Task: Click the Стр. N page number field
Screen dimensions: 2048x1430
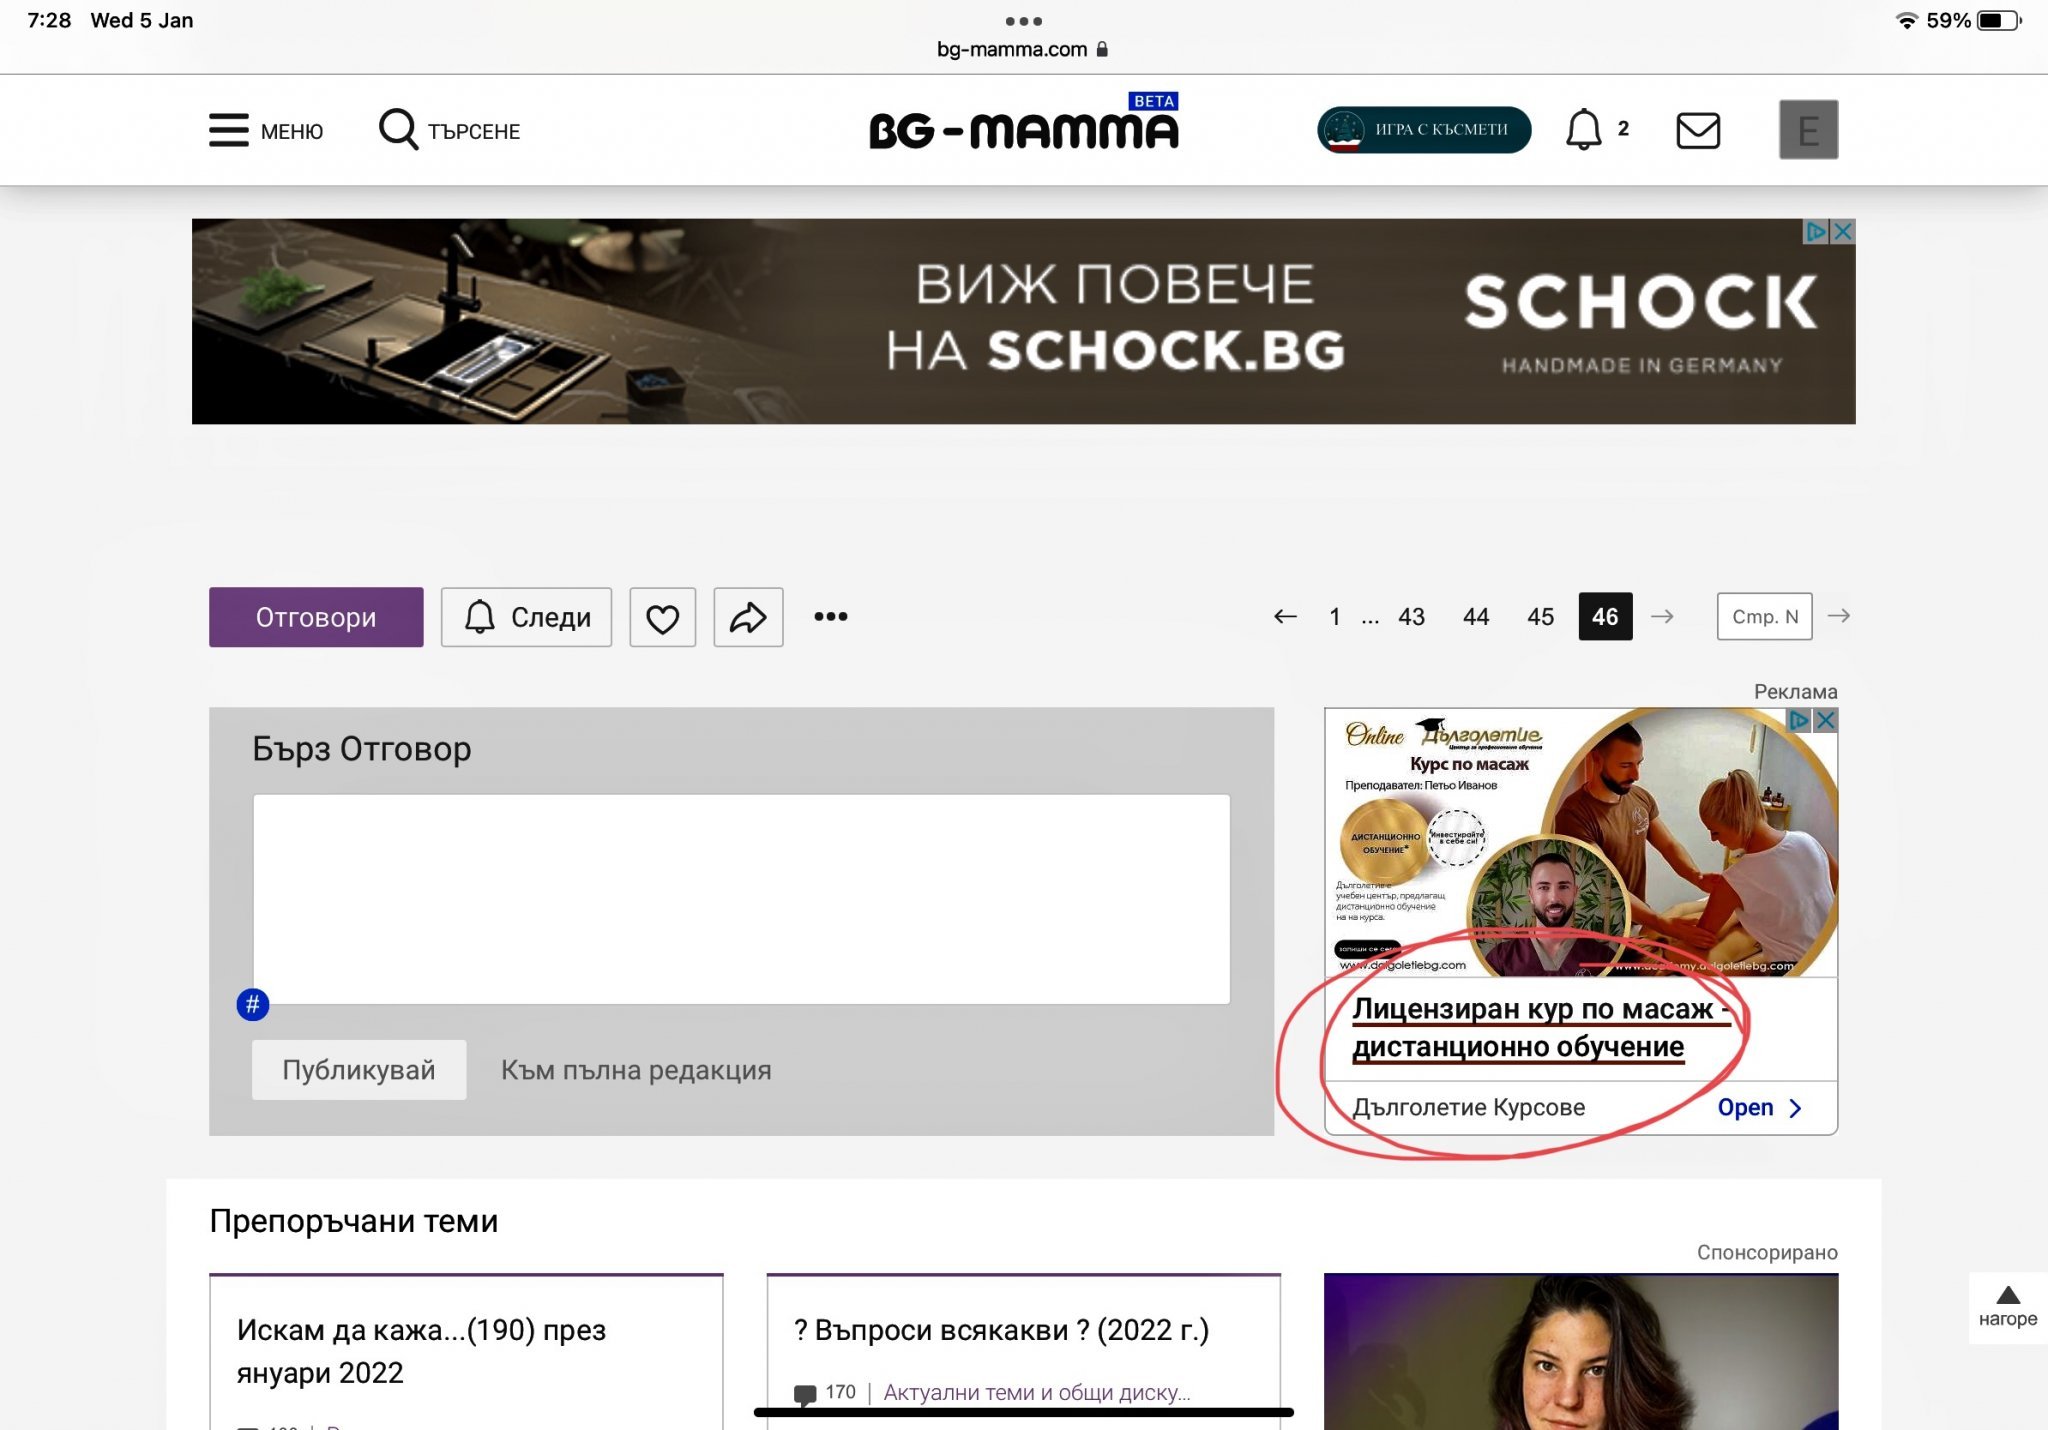Action: 1764,617
